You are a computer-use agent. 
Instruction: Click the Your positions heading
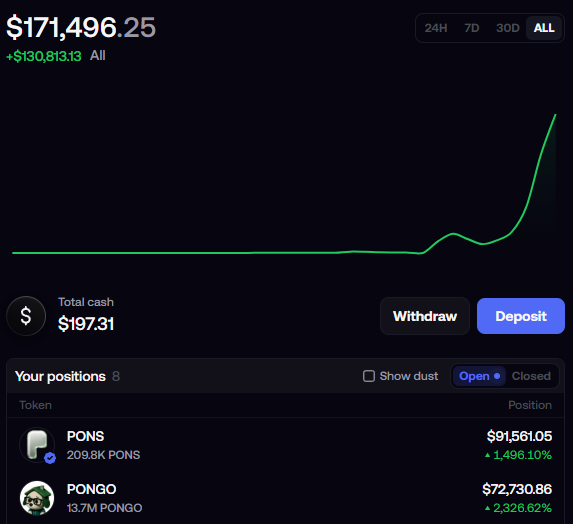coord(60,376)
